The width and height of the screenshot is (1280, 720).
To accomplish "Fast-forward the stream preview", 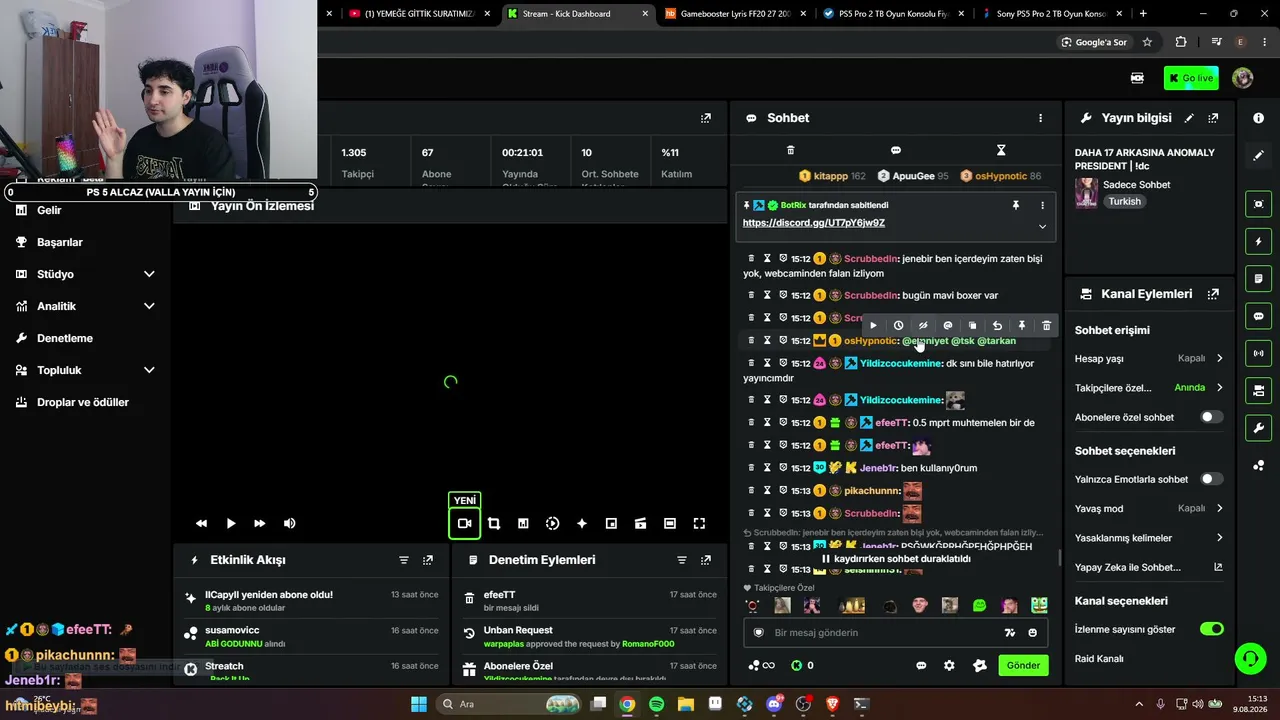I will coord(260,523).
